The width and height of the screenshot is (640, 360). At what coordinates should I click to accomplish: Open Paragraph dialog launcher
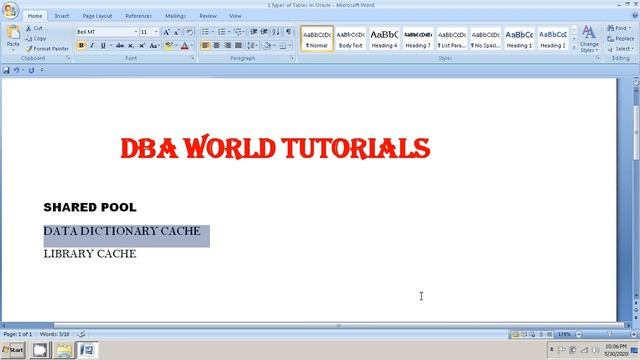point(292,58)
